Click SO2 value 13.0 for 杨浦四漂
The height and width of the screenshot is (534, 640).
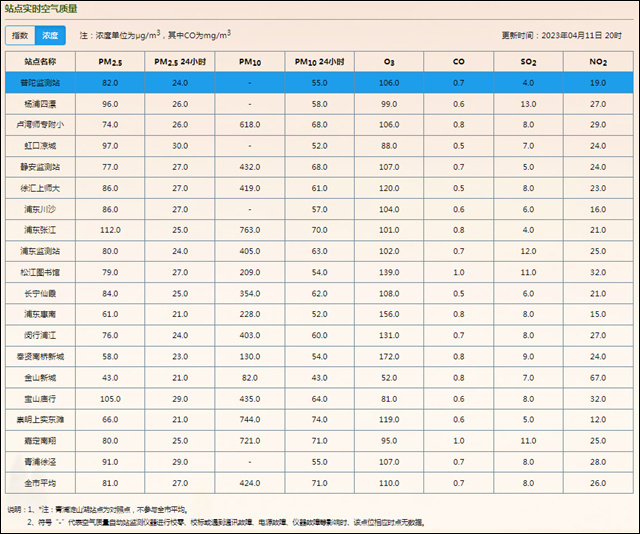click(x=529, y=104)
